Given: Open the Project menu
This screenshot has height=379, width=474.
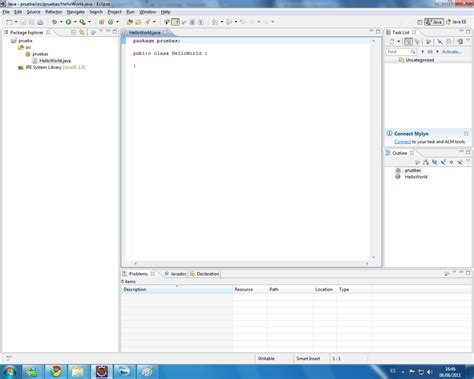Looking at the screenshot, I should pos(114,12).
